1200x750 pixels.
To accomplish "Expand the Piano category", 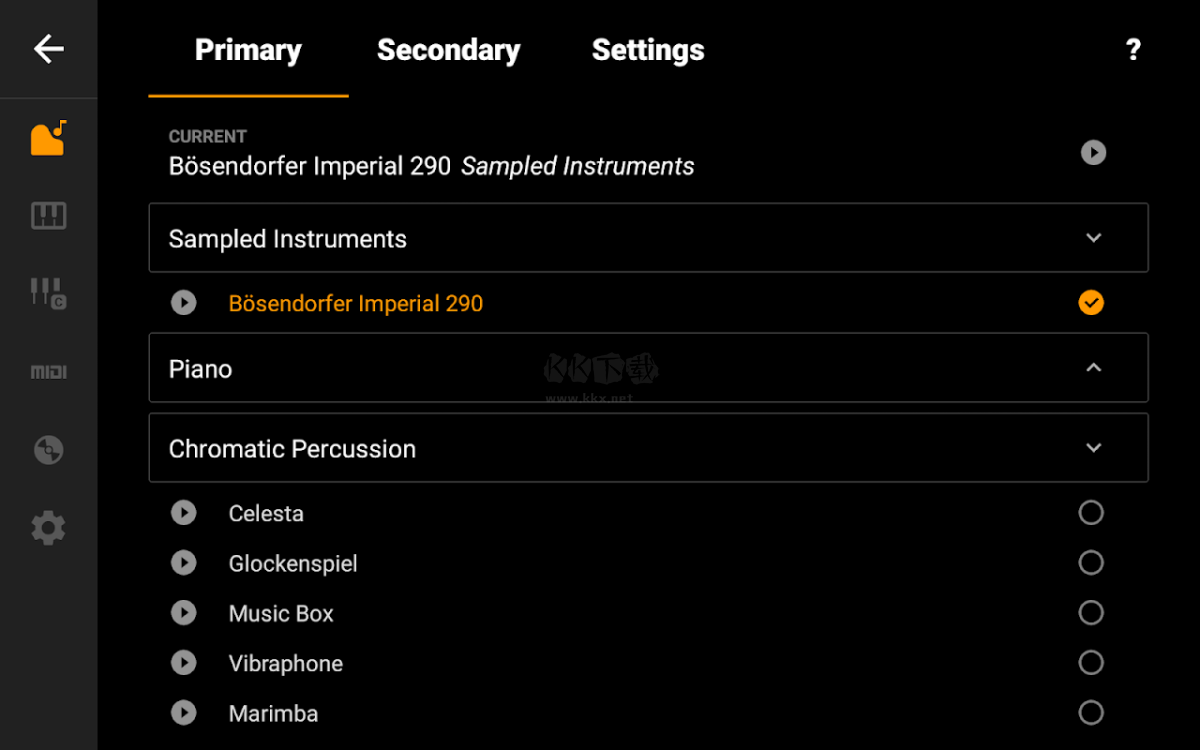I will tap(1093, 368).
